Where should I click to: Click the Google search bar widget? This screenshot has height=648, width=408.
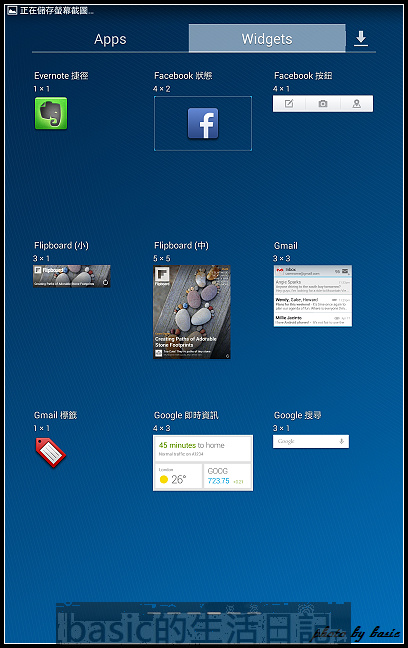[x=311, y=441]
